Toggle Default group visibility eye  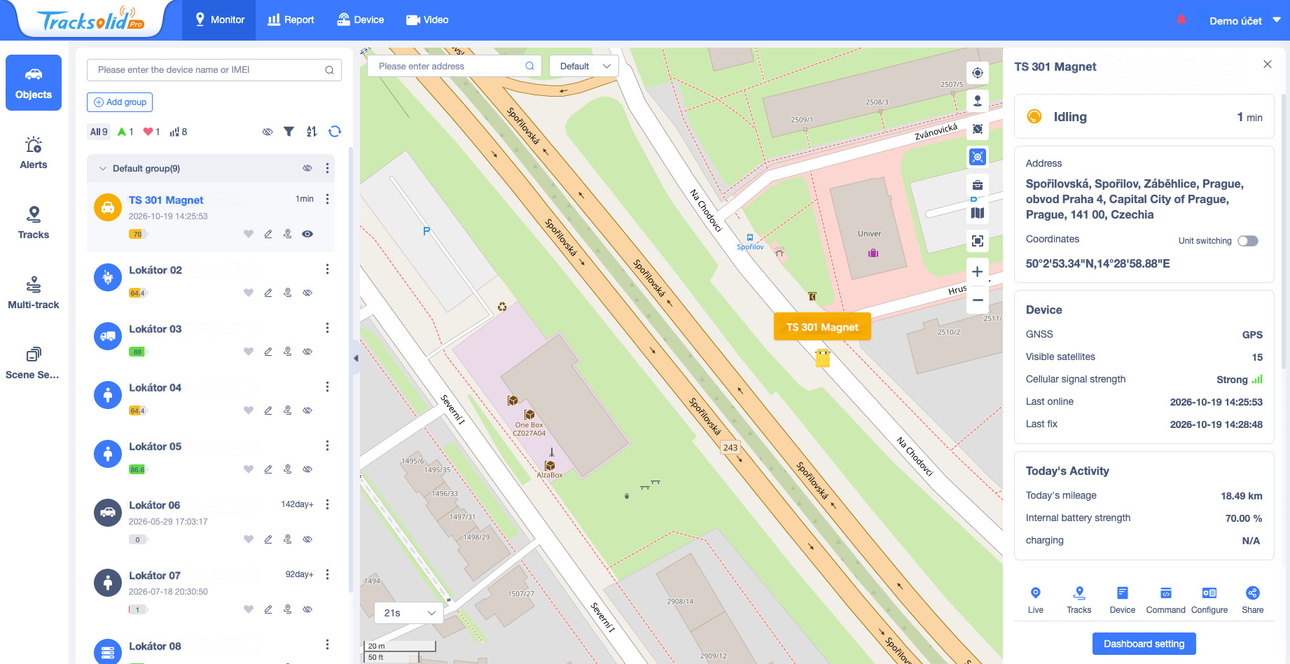tap(308, 169)
